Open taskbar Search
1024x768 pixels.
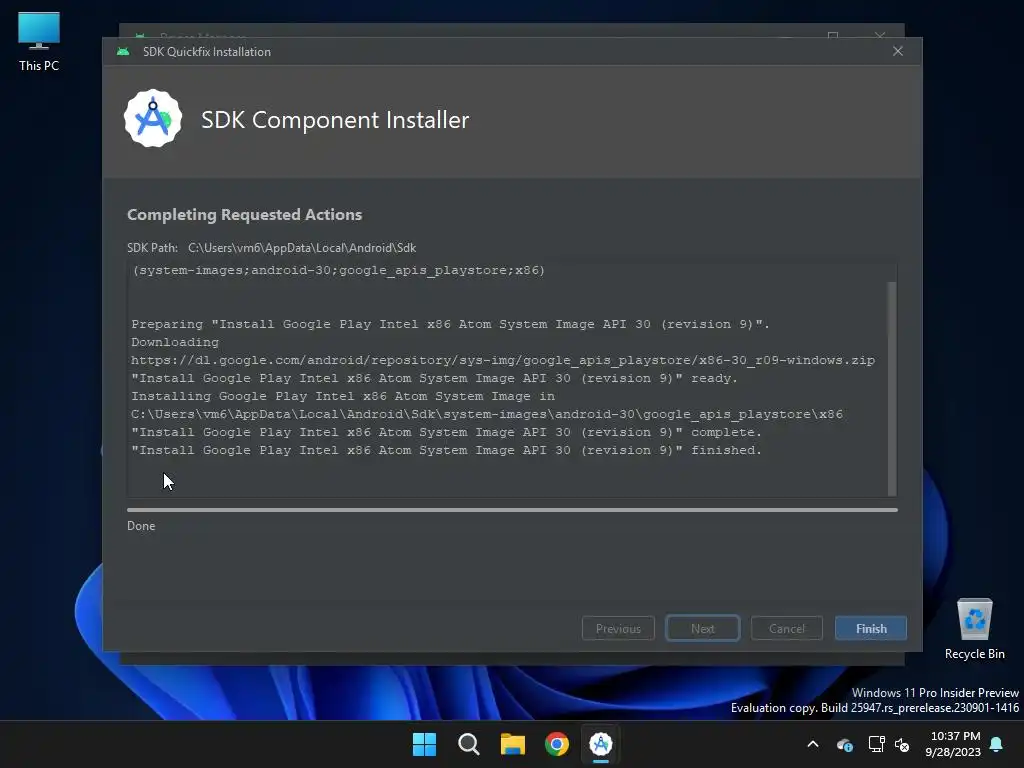pos(468,744)
